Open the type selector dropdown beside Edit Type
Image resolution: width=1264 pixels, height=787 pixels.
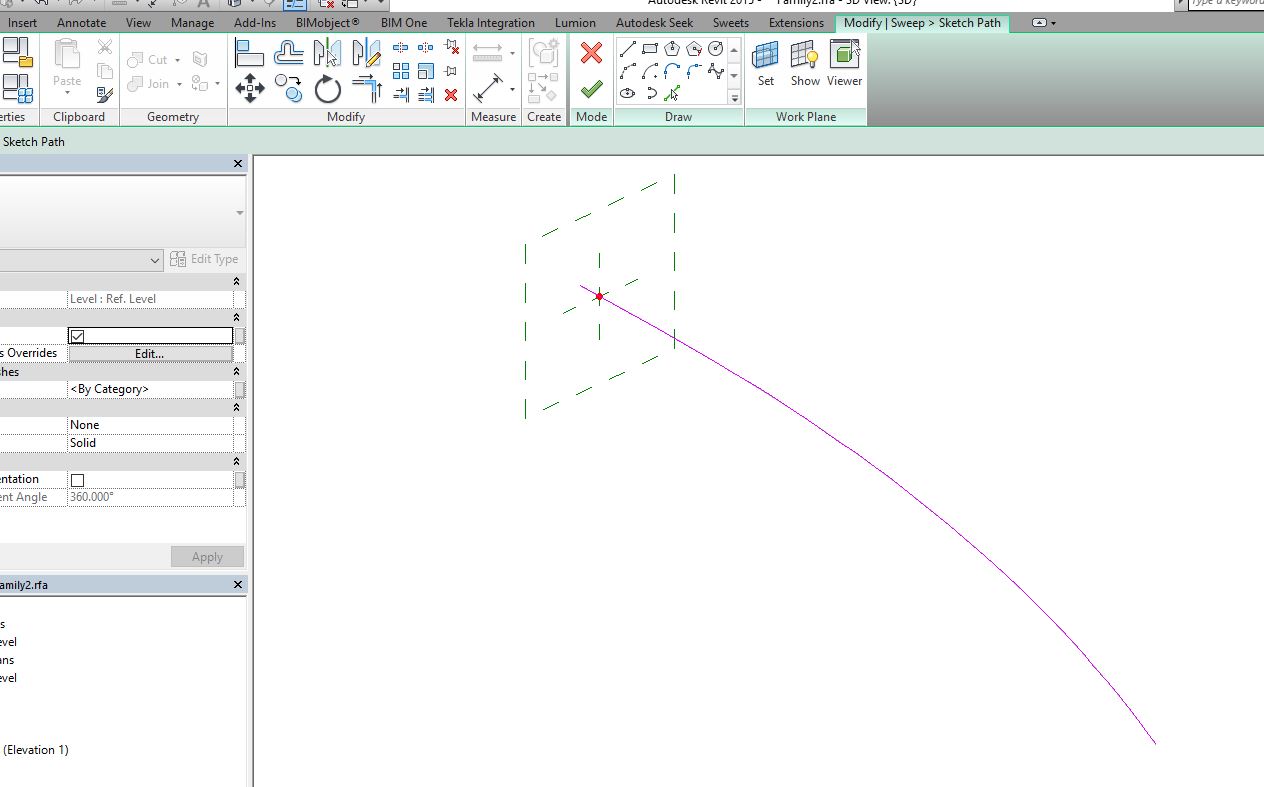(x=153, y=259)
